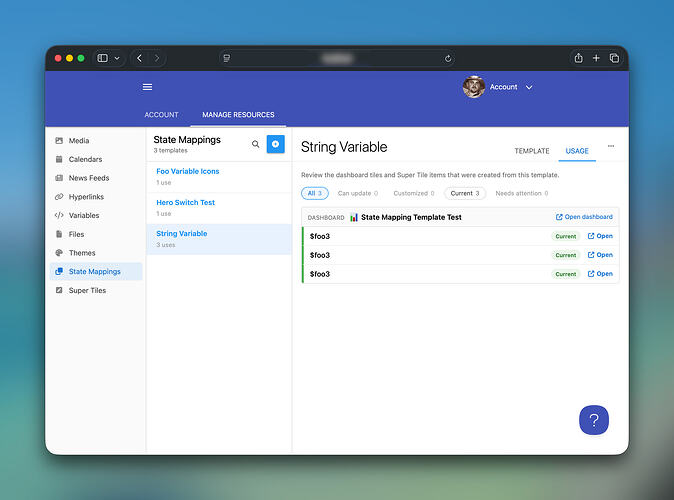This screenshot has height=500, width=674.
Task: Click the dashboard chart icon beside State Mapping
Action: coord(354,217)
